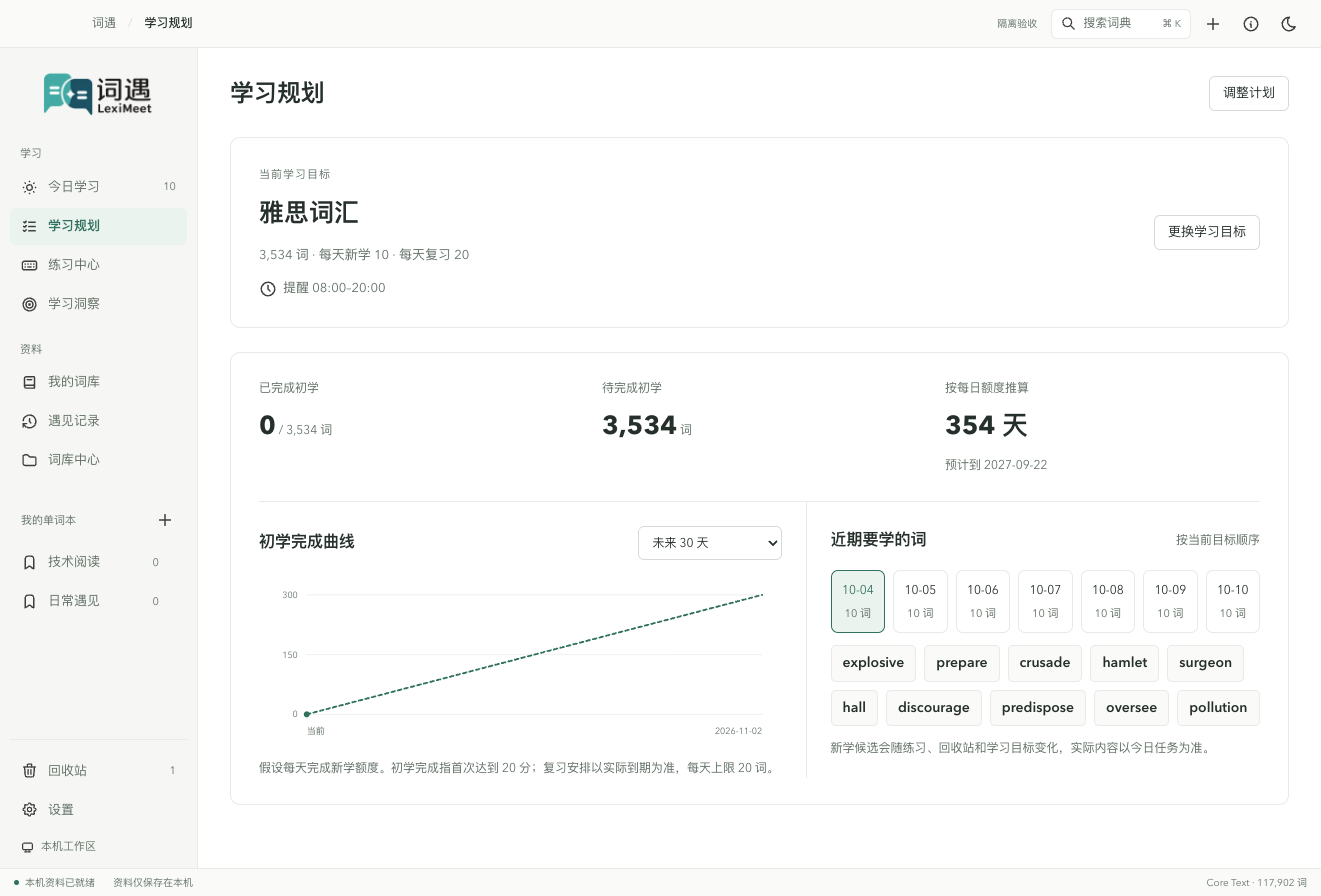Click 本机资料已就绪 status text
Image resolution: width=1321 pixels, height=896 pixels.
(x=60, y=883)
